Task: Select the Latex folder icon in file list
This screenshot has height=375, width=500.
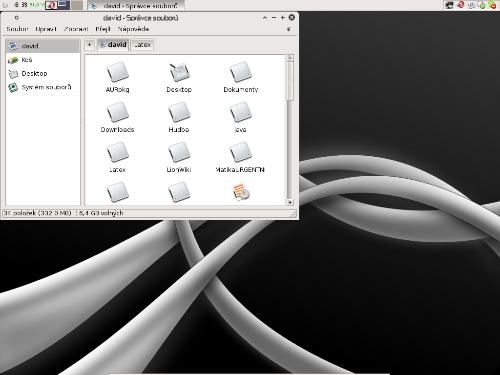Action: 117,153
